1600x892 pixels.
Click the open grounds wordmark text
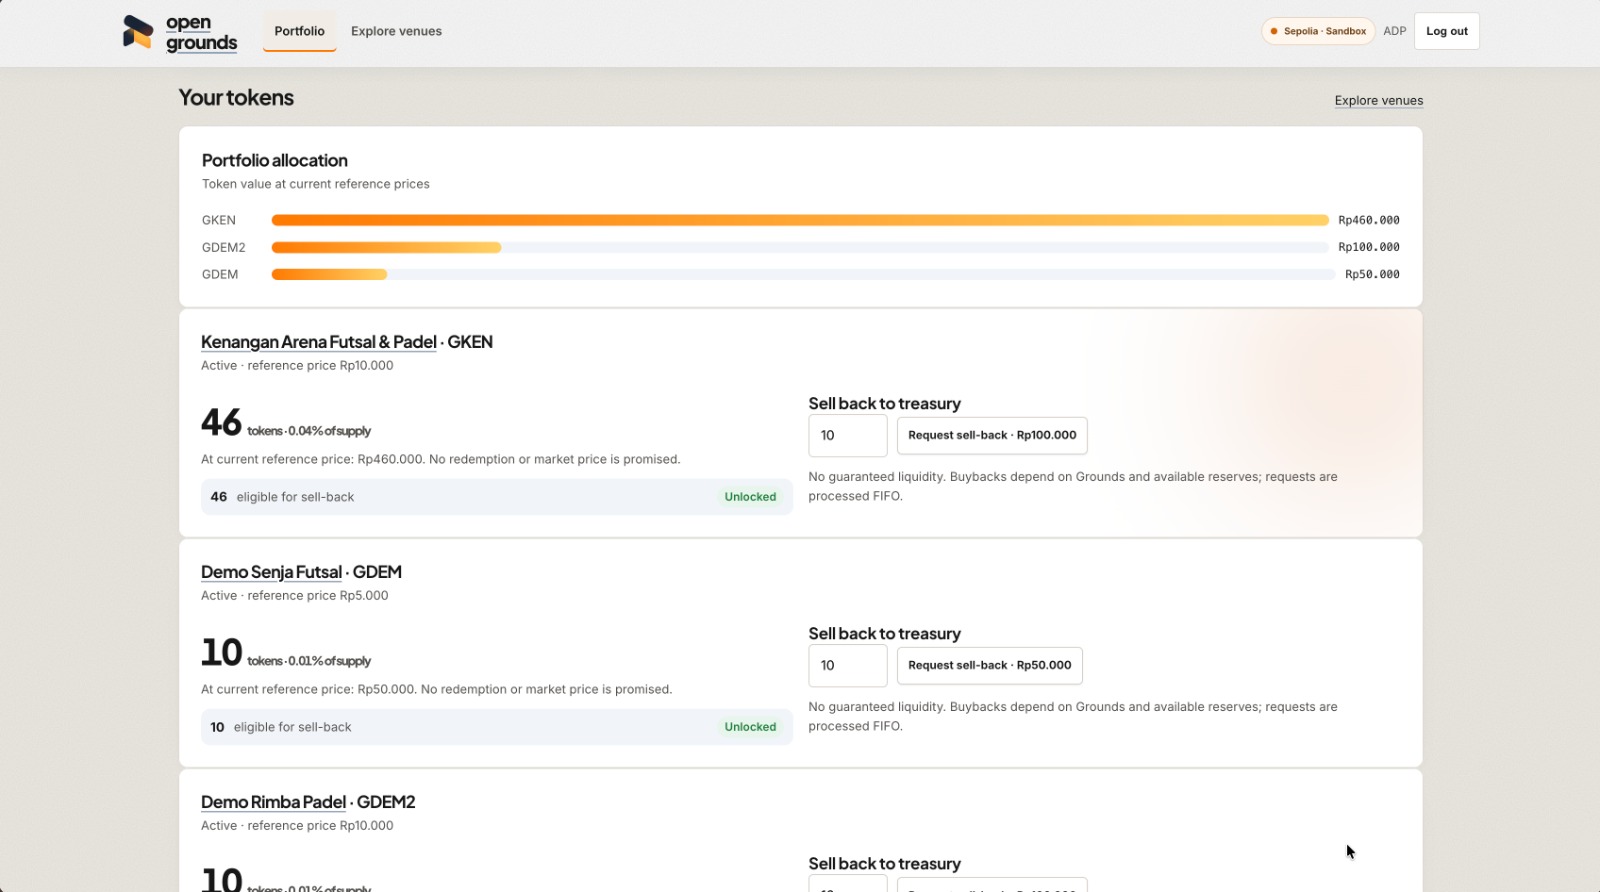201,33
